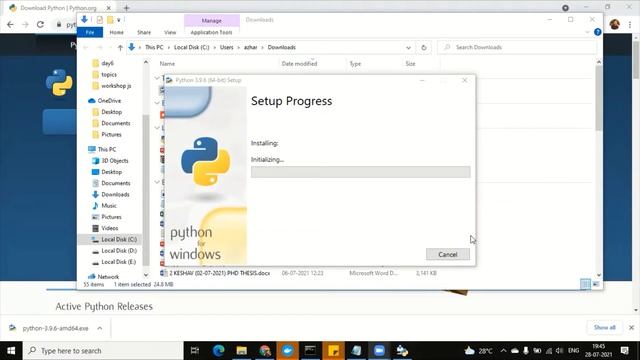Show hidden system tray icons chevron

[503, 351]
